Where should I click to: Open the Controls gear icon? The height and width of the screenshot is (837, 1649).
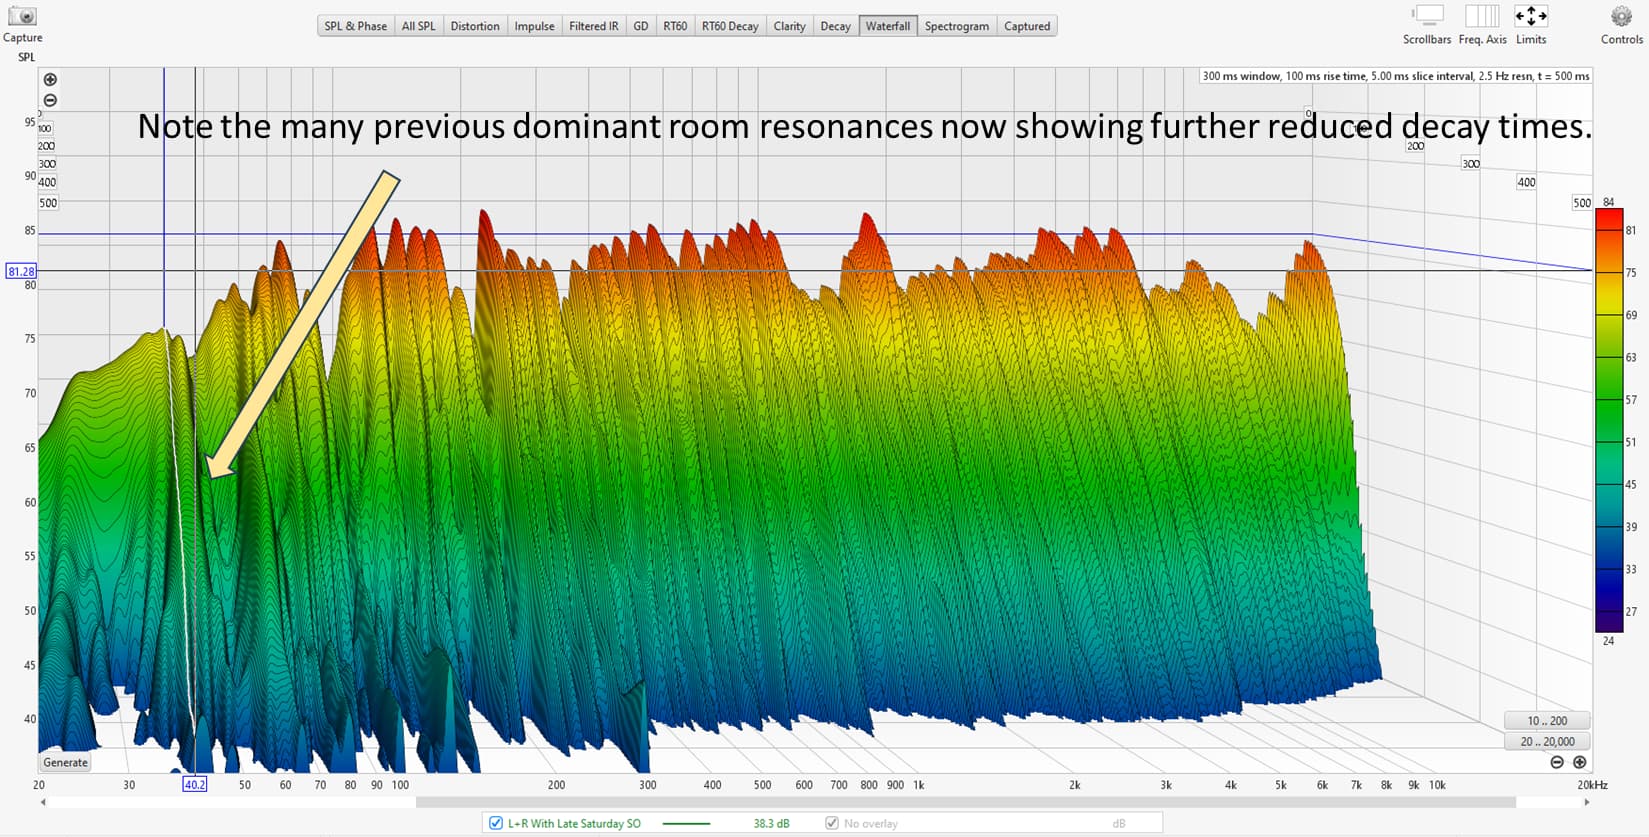point(1621,17)
